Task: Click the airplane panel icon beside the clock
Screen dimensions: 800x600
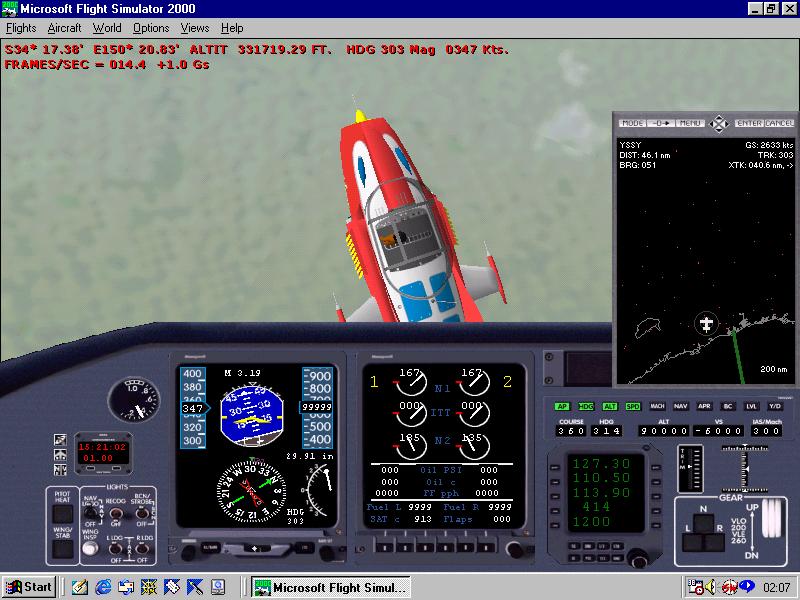Action: (60, 454)
